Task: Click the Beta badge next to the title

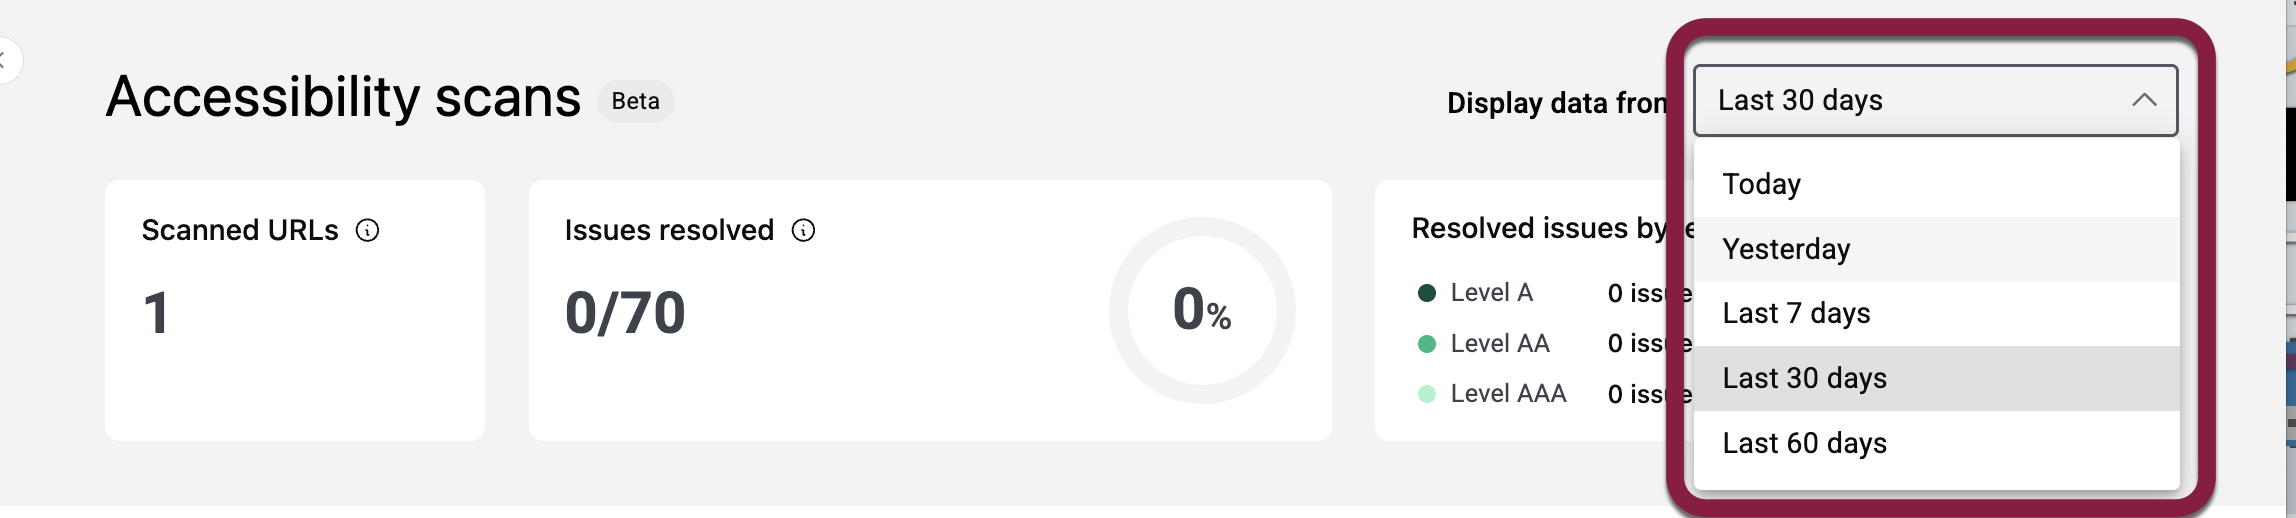Action: coord(635,101)
